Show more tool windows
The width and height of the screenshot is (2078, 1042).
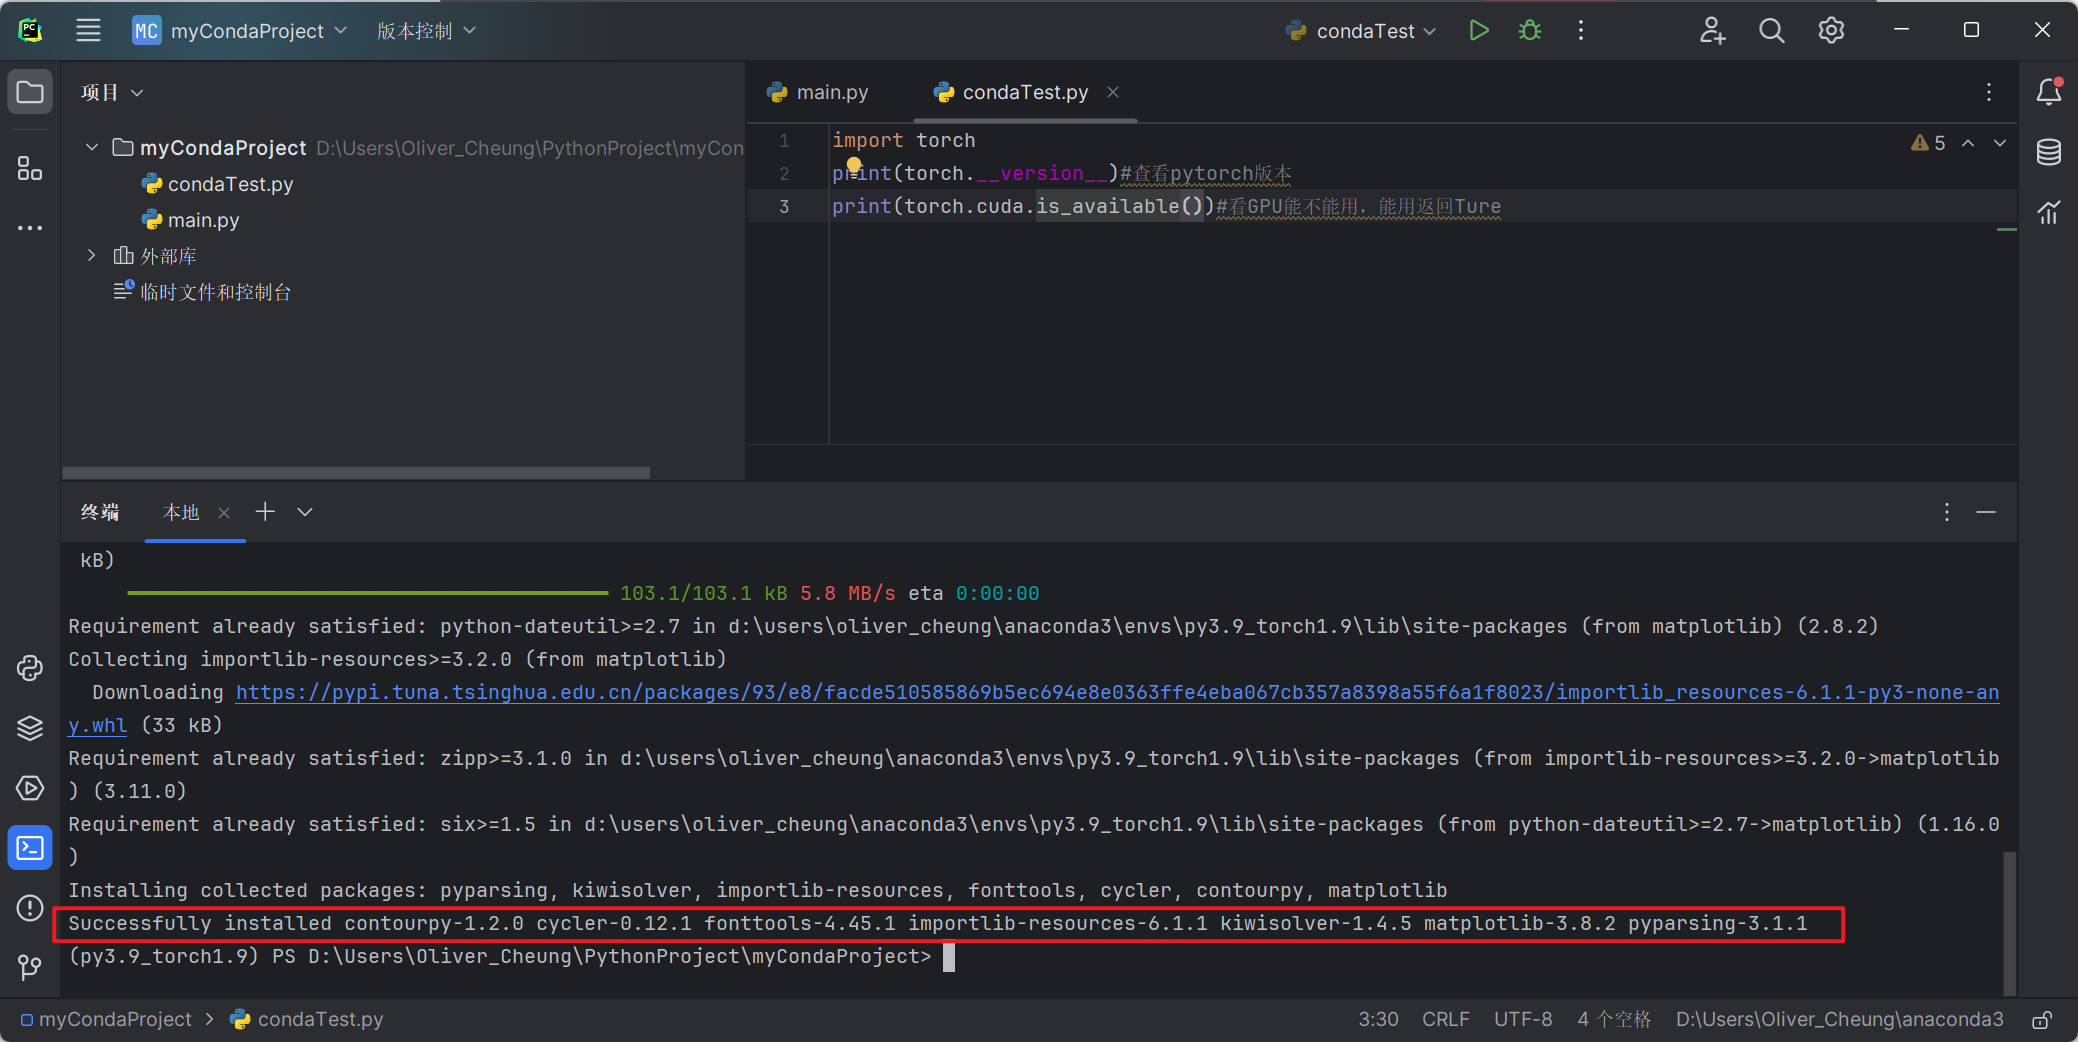[x=30, y=228]
